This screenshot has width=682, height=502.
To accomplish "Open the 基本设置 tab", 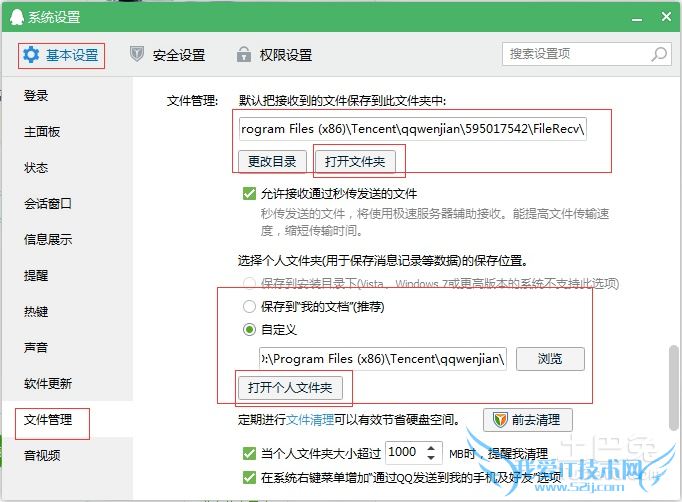I will coord(61,55).
